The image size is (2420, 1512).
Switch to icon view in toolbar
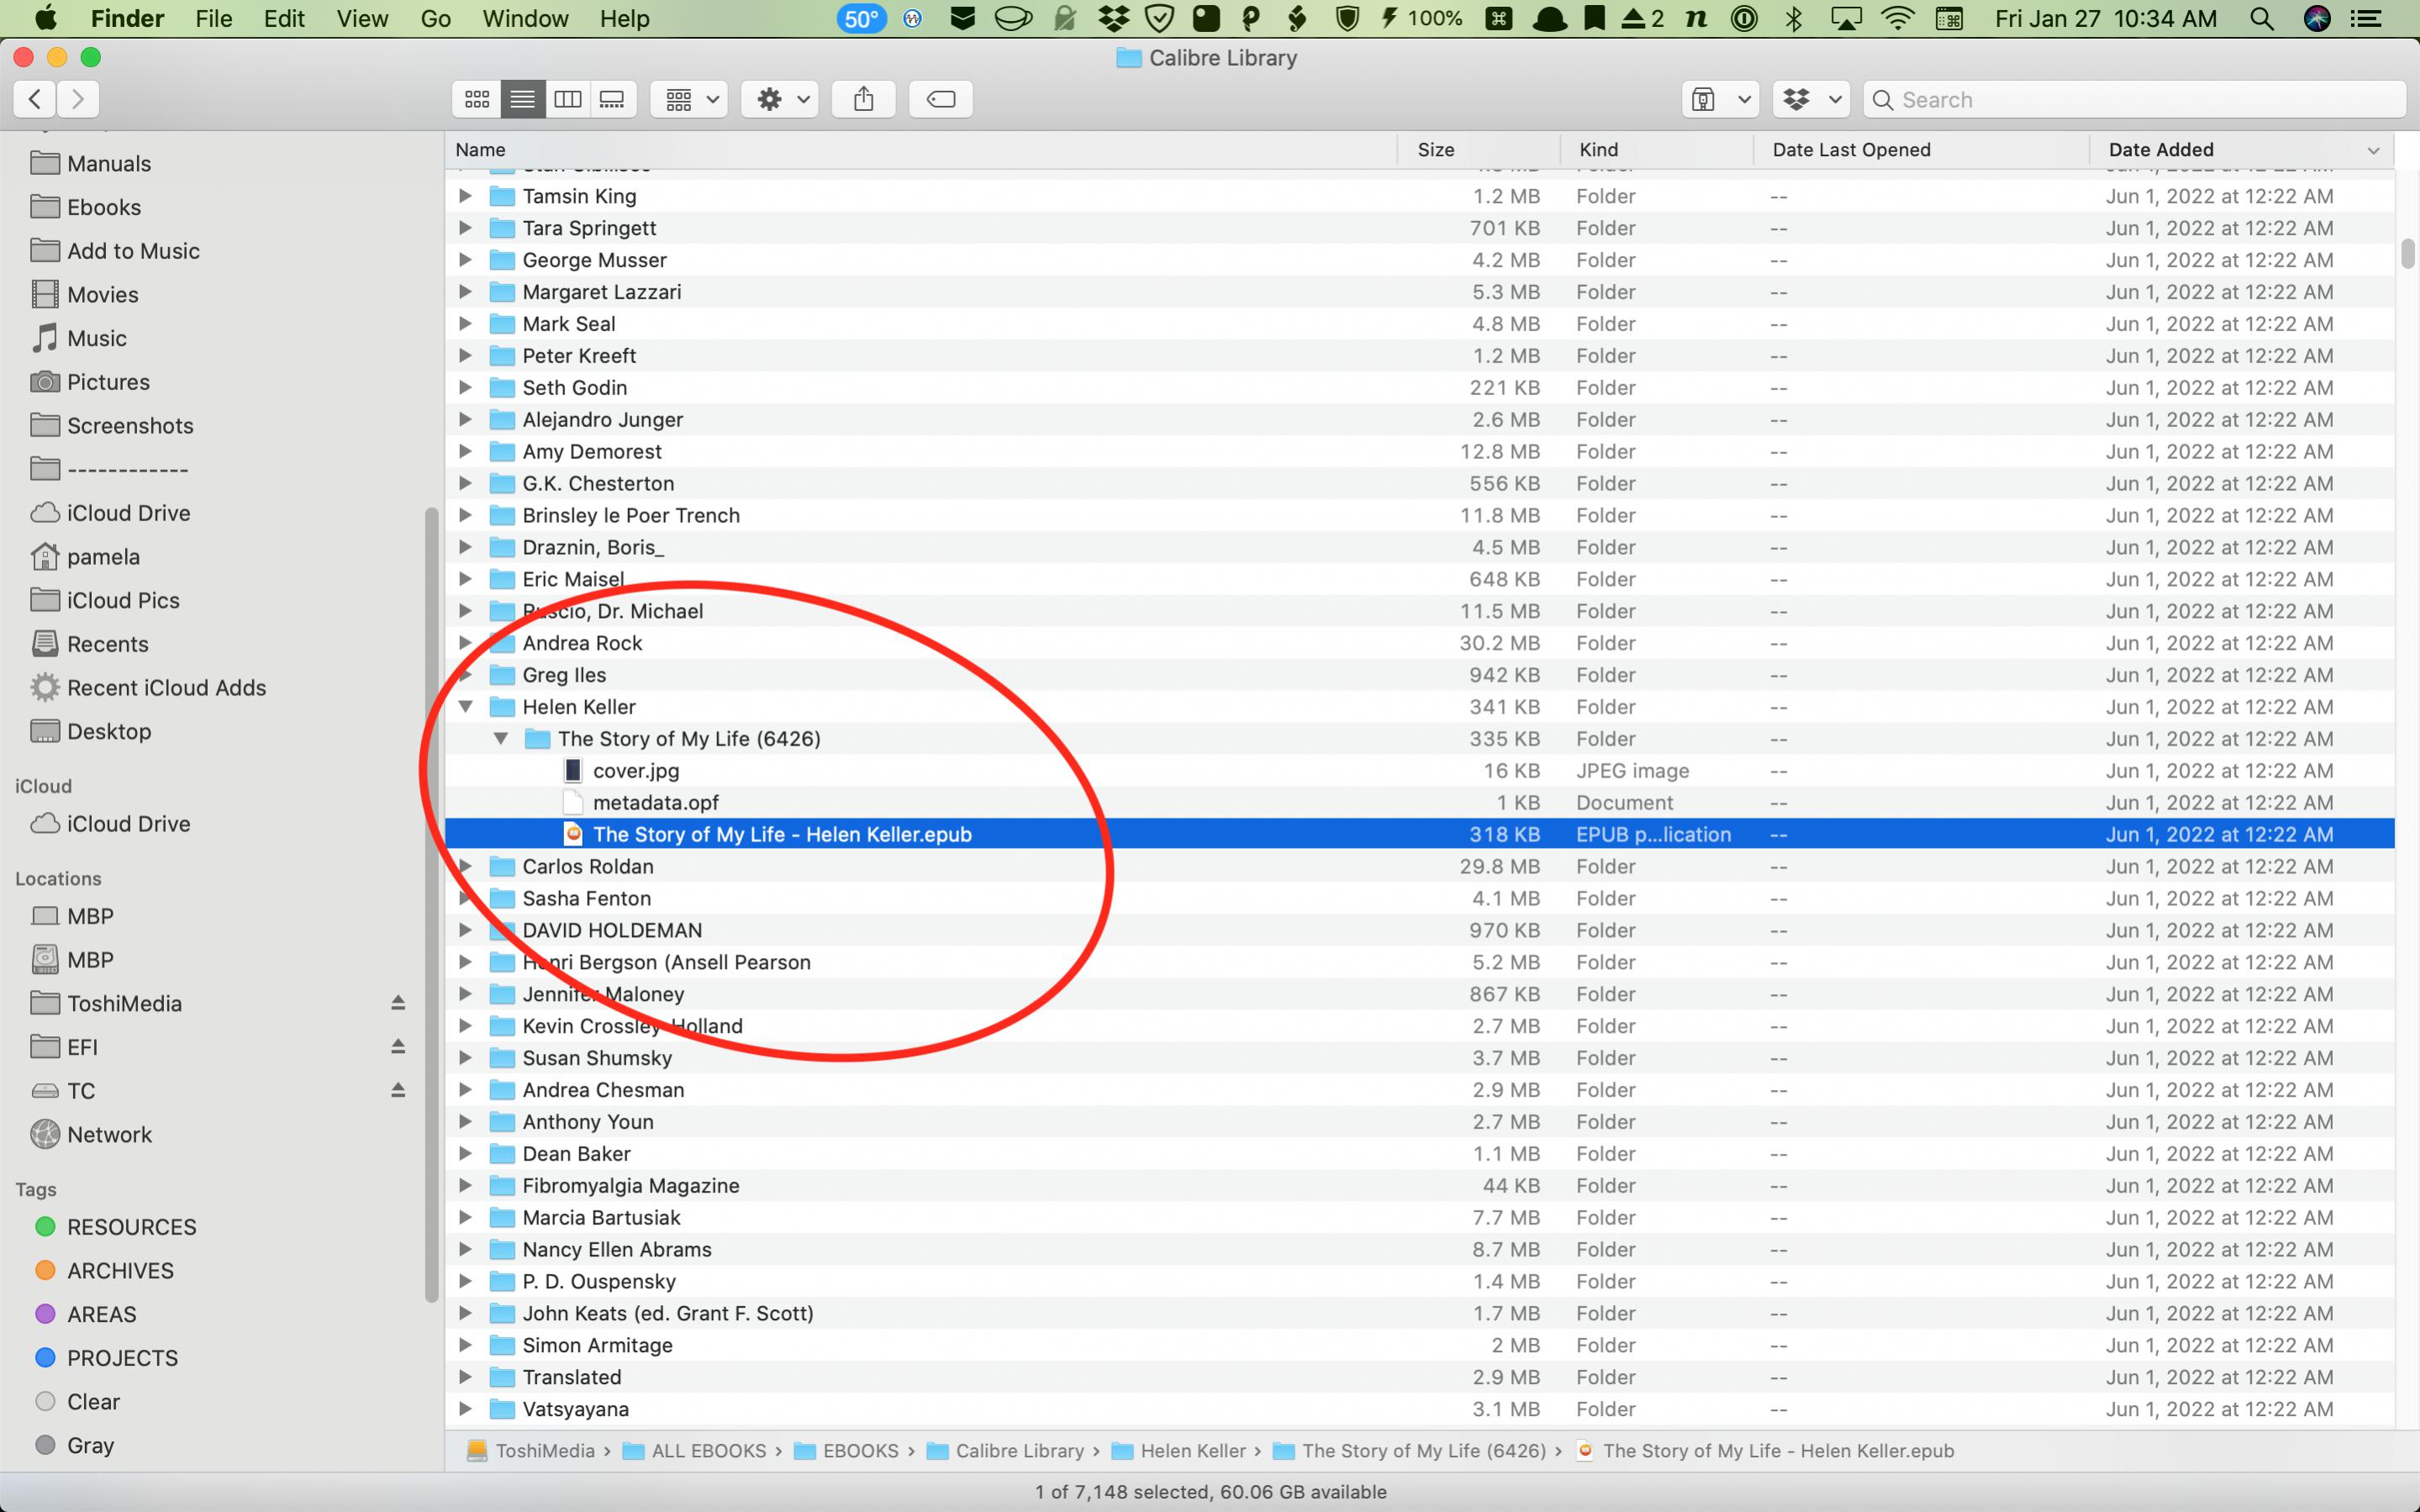477,99
